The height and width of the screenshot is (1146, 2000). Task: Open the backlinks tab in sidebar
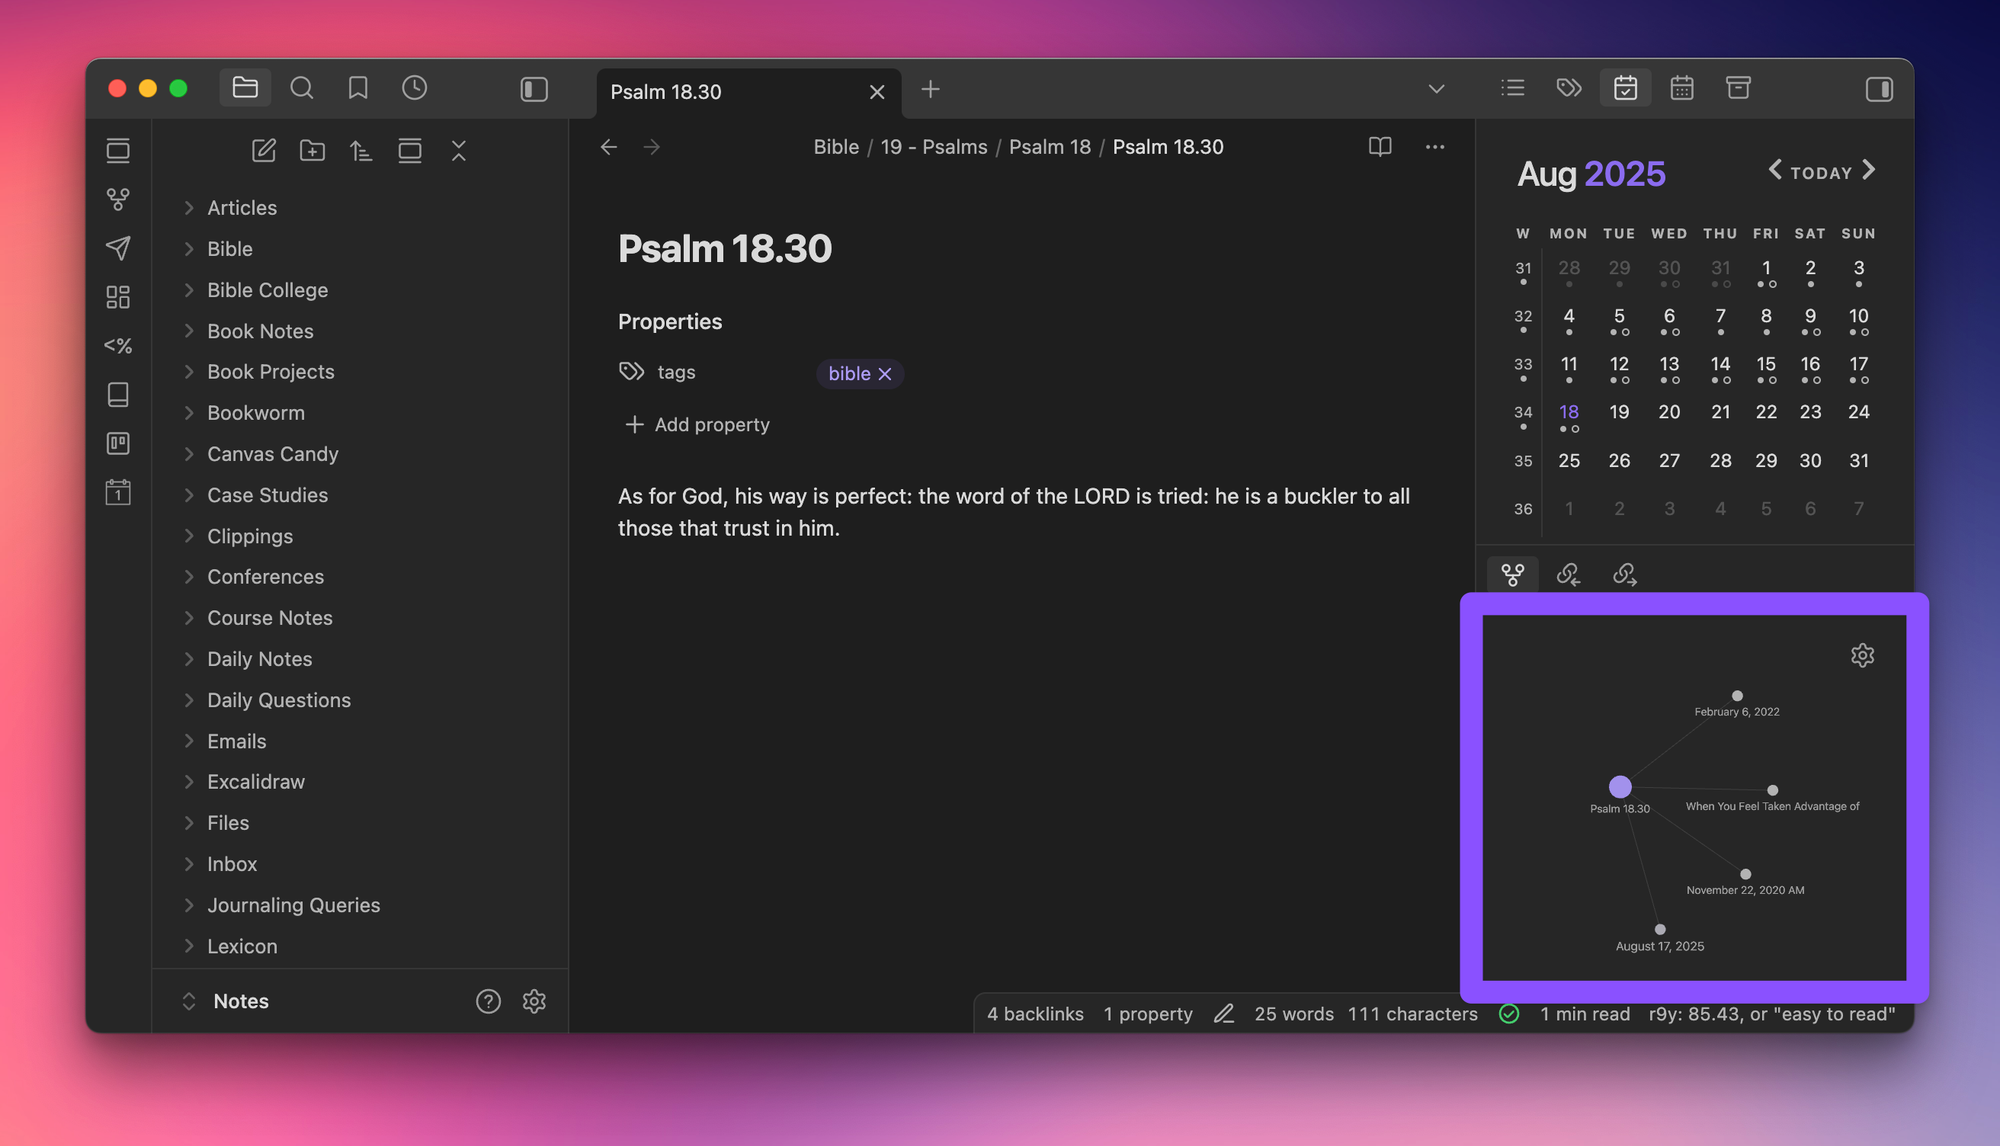[1568, 574]
